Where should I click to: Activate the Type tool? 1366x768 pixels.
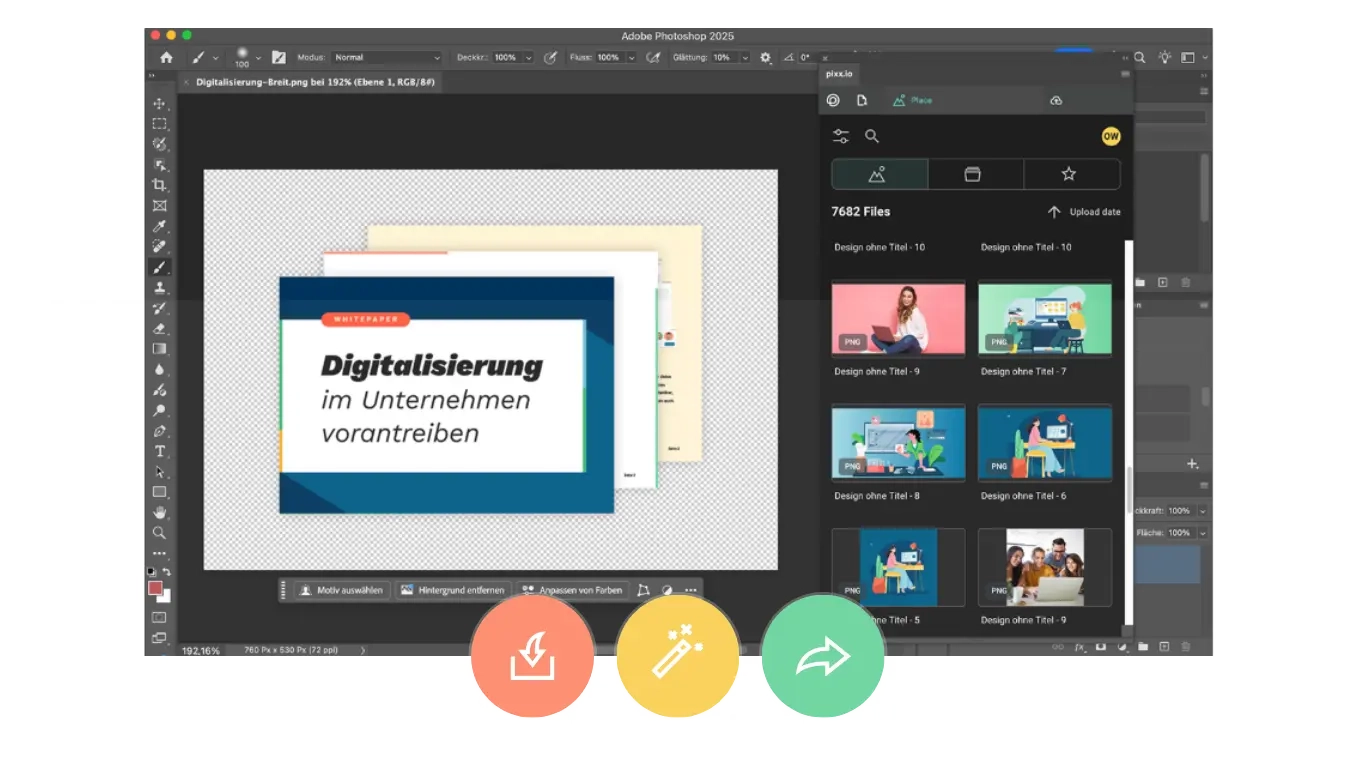click(x=159, y=451)
